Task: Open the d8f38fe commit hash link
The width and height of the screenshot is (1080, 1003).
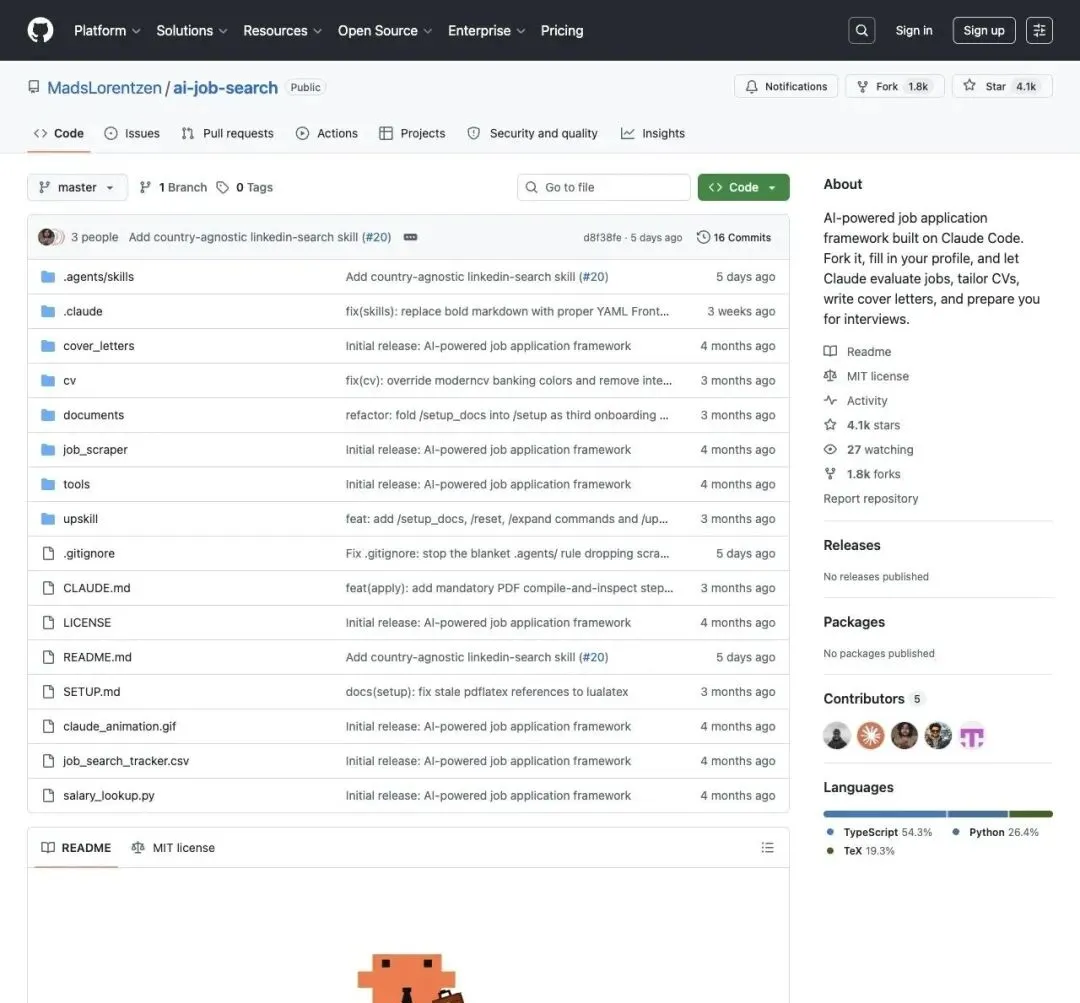Action: tap(602, 238)
